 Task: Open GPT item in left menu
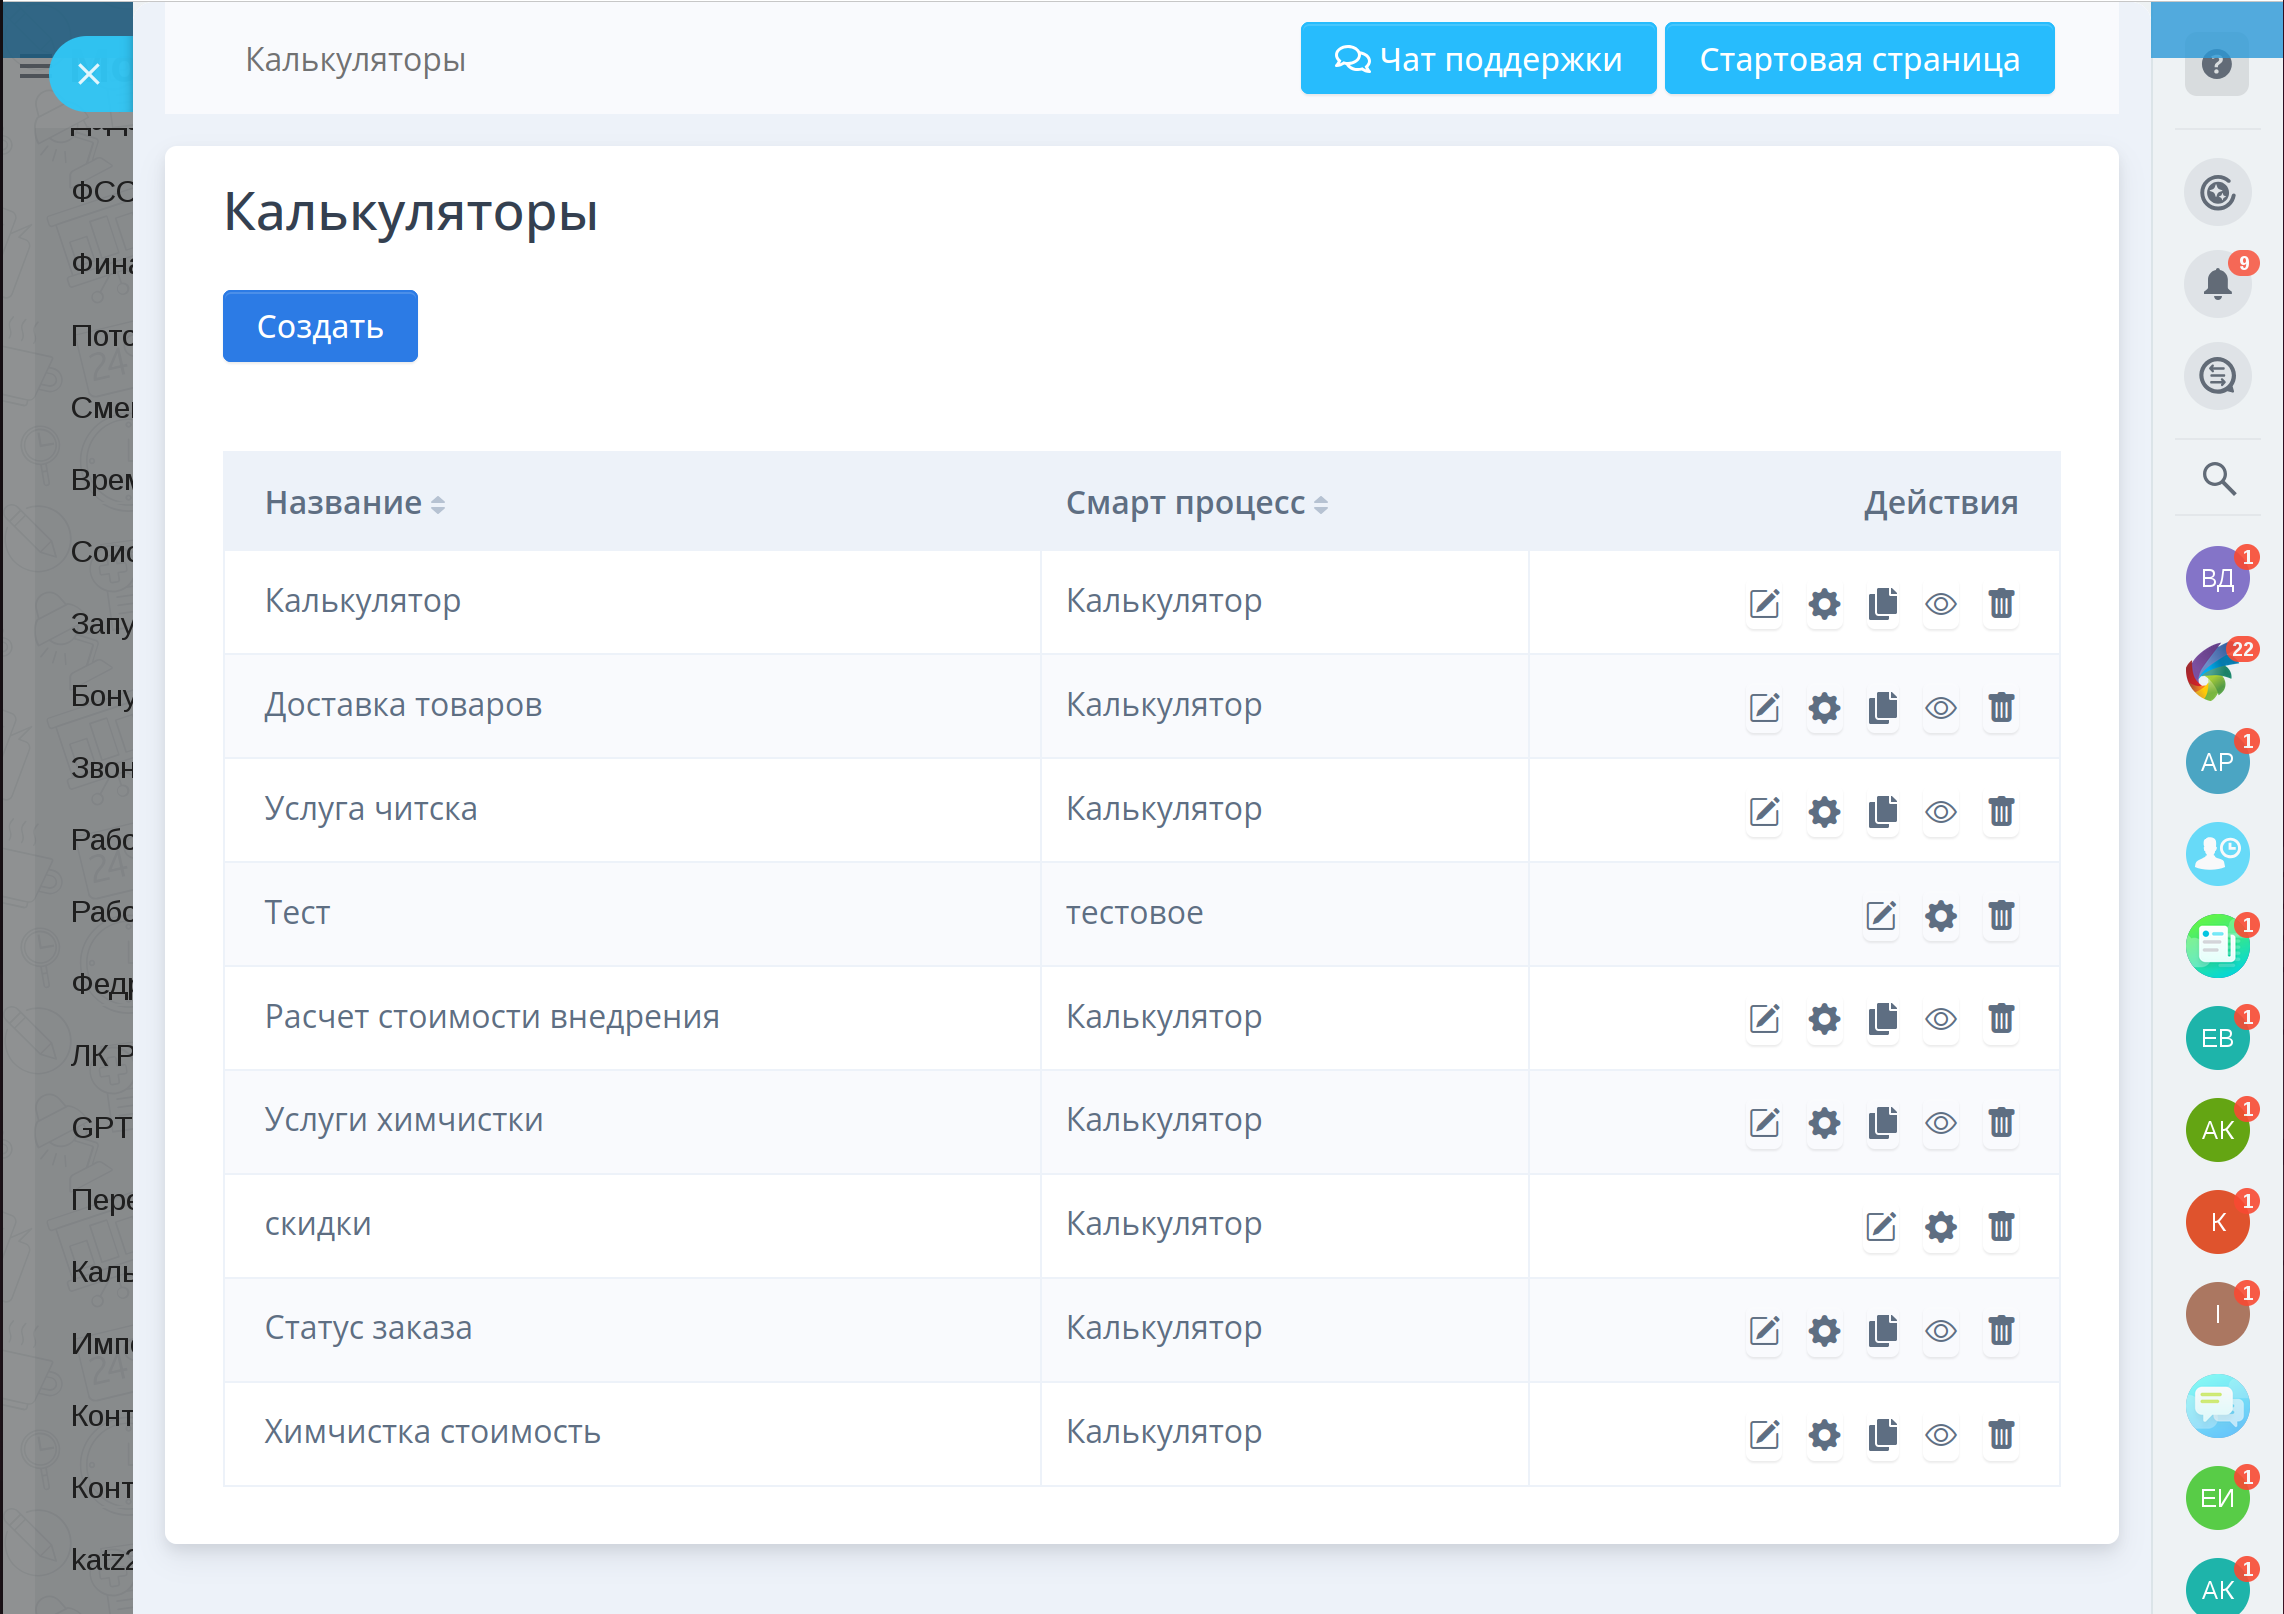pyautogui.click(x=100, y=1127)
